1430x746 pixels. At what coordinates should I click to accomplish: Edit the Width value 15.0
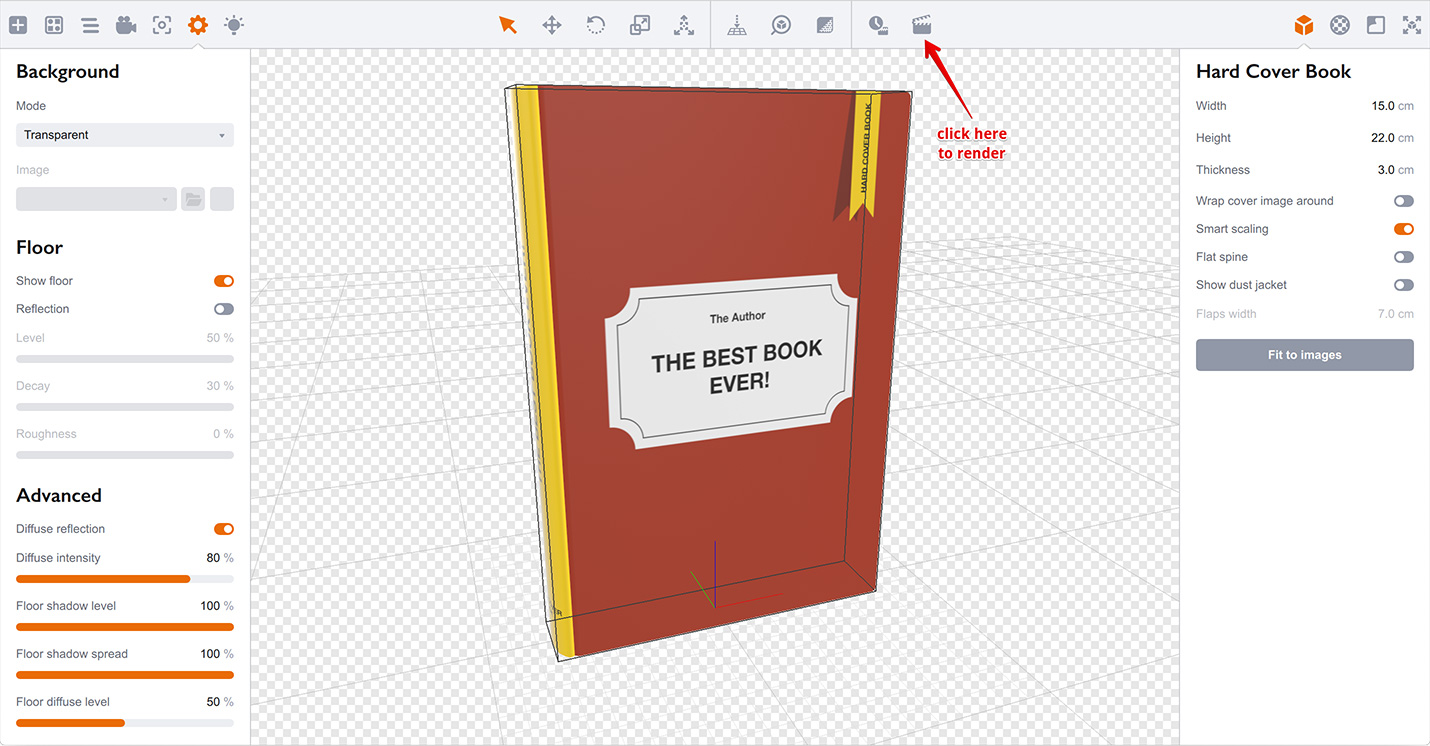click(x=1382, y=106)
